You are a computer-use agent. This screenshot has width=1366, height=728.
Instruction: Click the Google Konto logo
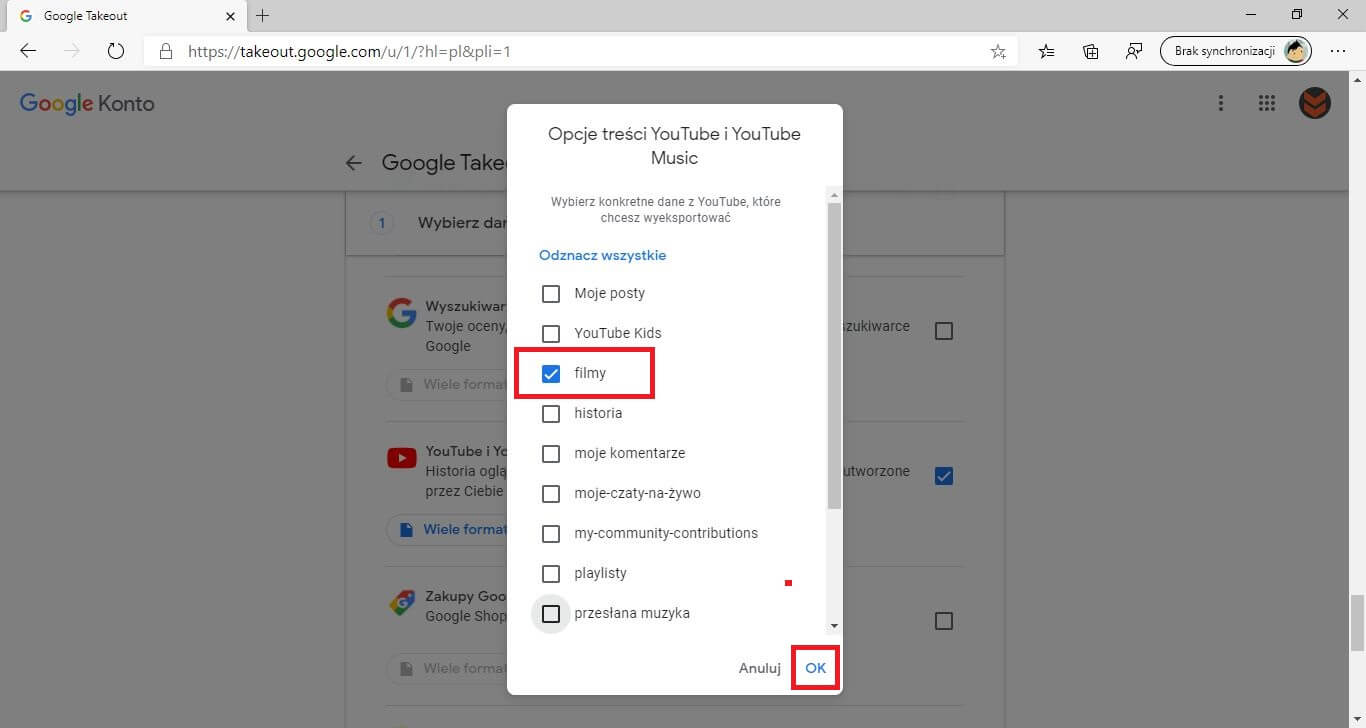[x=87, y=104]
